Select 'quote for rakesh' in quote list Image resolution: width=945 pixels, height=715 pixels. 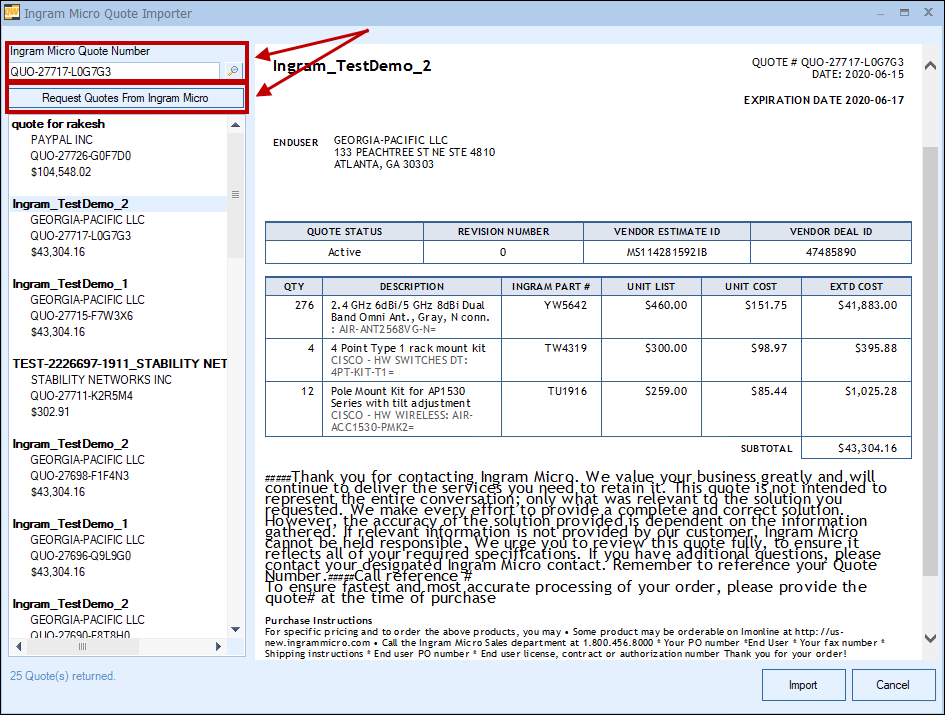click(x=58, y=124)
